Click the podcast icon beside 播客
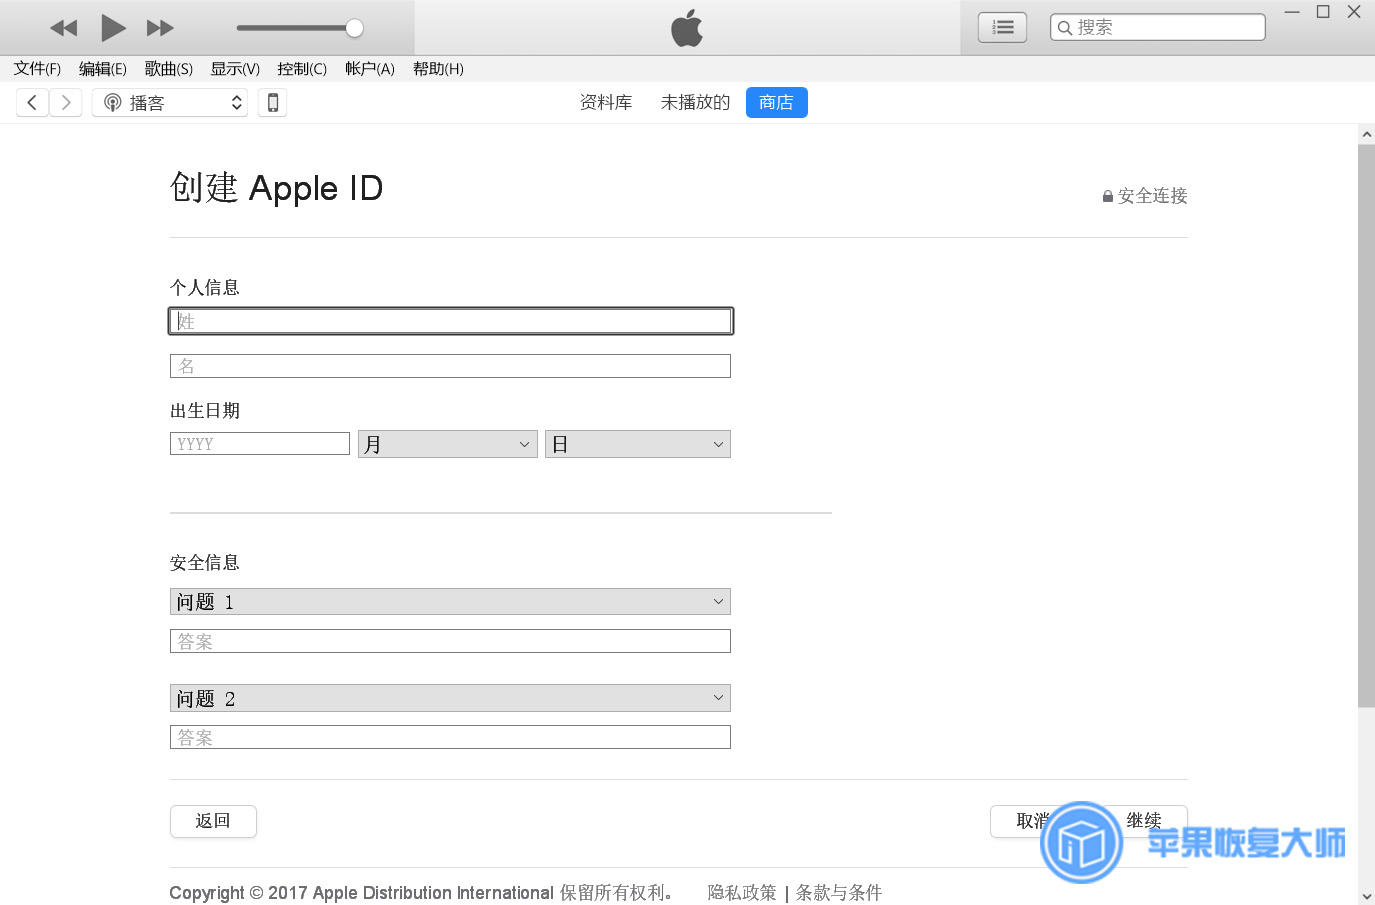The image size is (1375, 905). tap(113, 102)
